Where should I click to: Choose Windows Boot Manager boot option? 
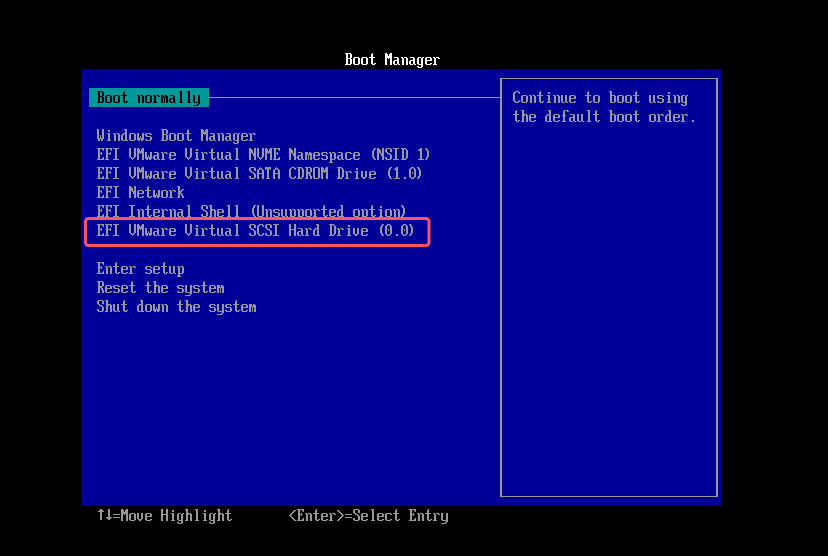pos(176,136)
